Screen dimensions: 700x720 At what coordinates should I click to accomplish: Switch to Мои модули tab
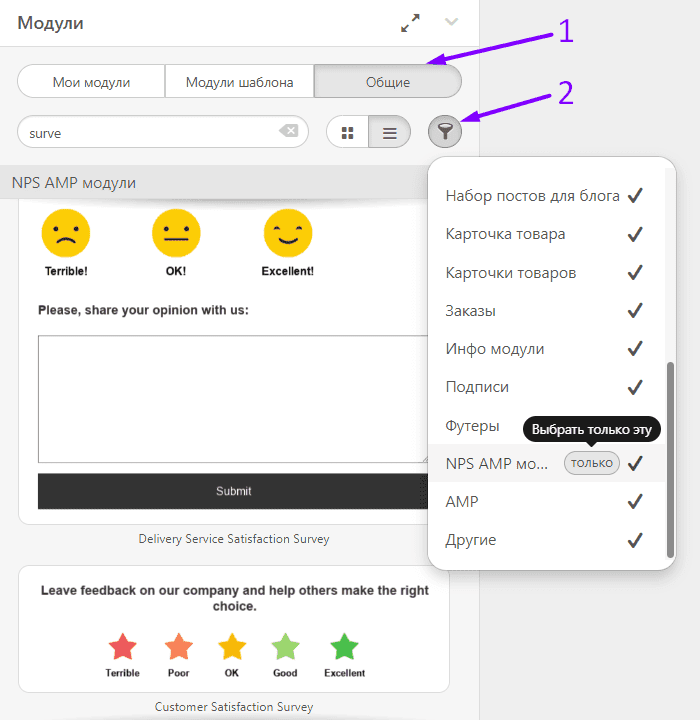[91, 82]
